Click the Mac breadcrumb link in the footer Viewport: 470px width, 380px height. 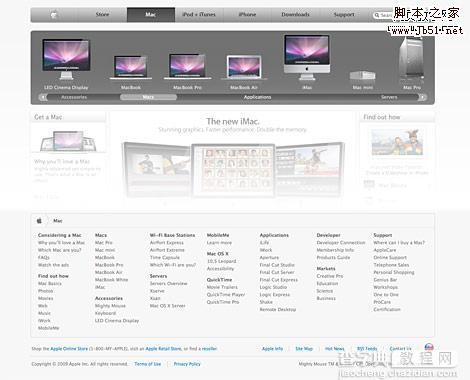coord(58,221)
